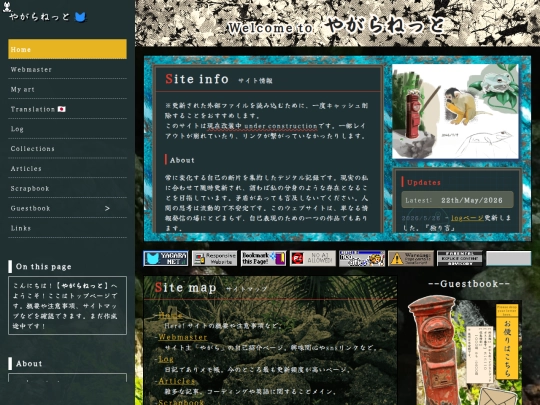Open the Log link in Site map

click(x=166, y=359)
